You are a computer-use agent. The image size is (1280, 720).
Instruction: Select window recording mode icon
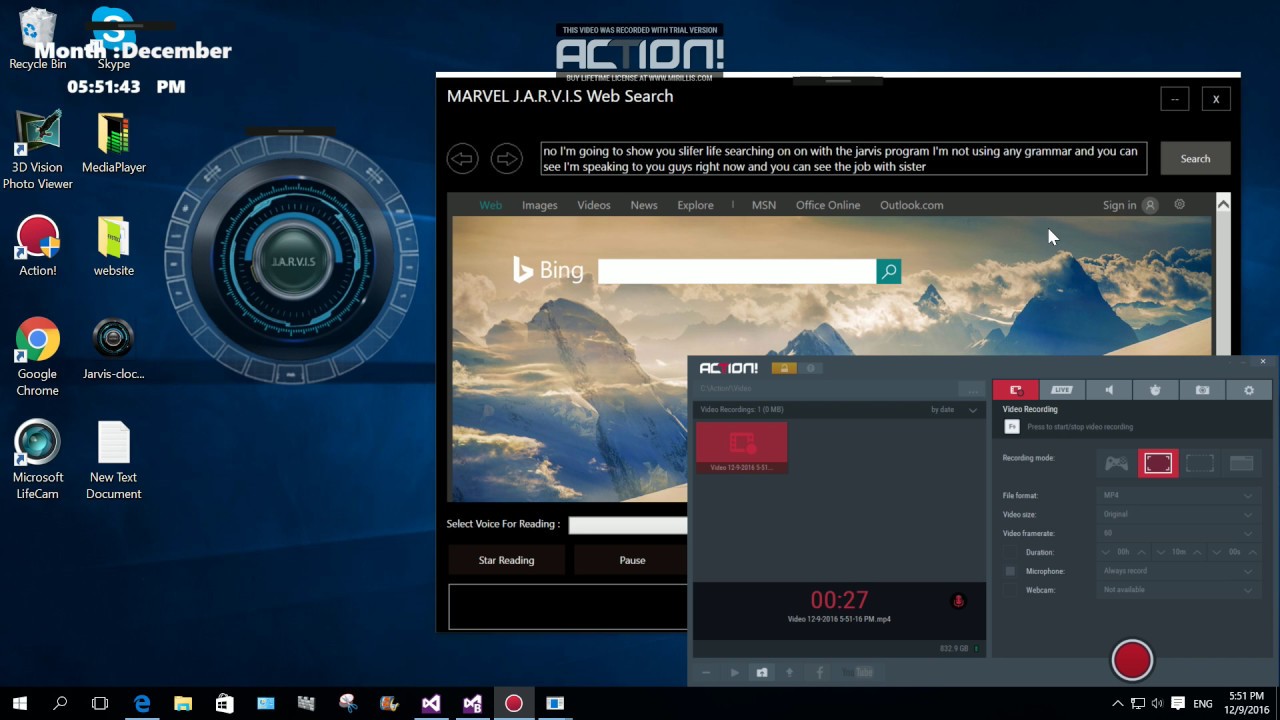(x=1241, y=463)
